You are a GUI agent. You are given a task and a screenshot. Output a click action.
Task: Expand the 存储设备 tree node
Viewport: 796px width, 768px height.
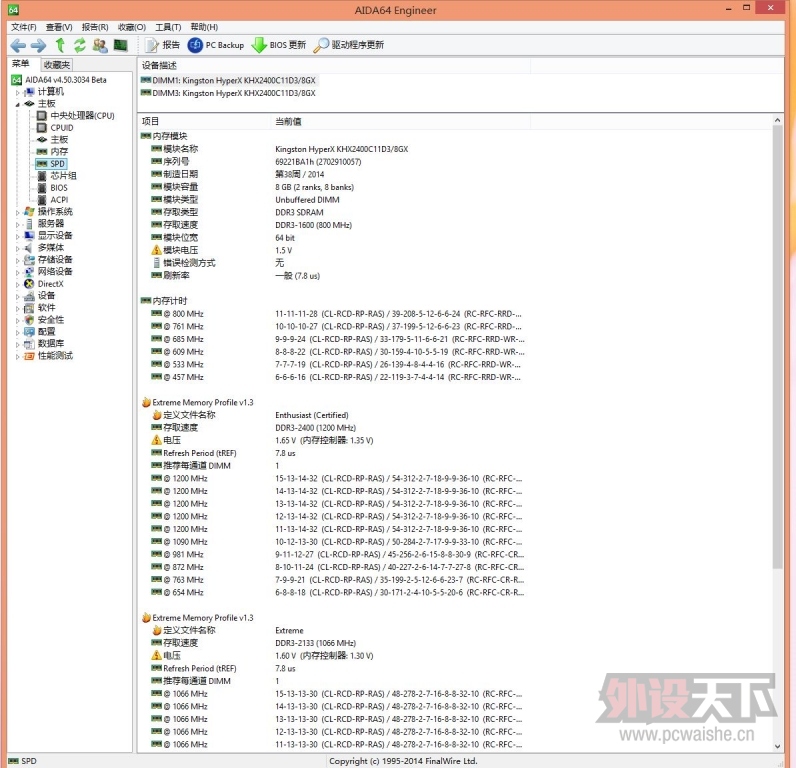coord(17,260)
